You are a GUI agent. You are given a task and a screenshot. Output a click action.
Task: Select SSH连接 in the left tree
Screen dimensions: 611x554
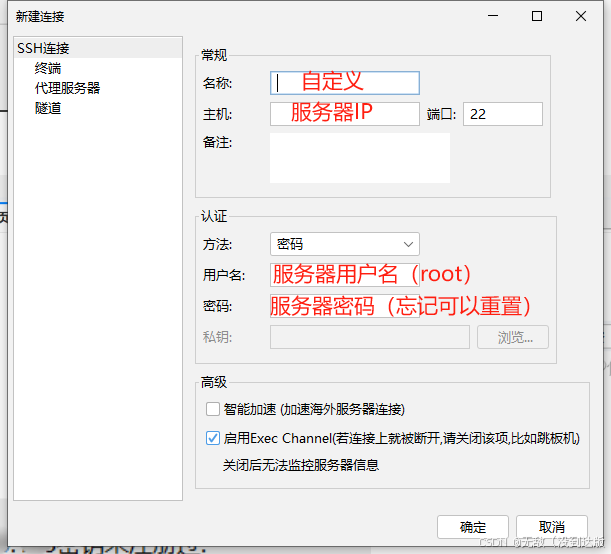[x=43, y=48]
